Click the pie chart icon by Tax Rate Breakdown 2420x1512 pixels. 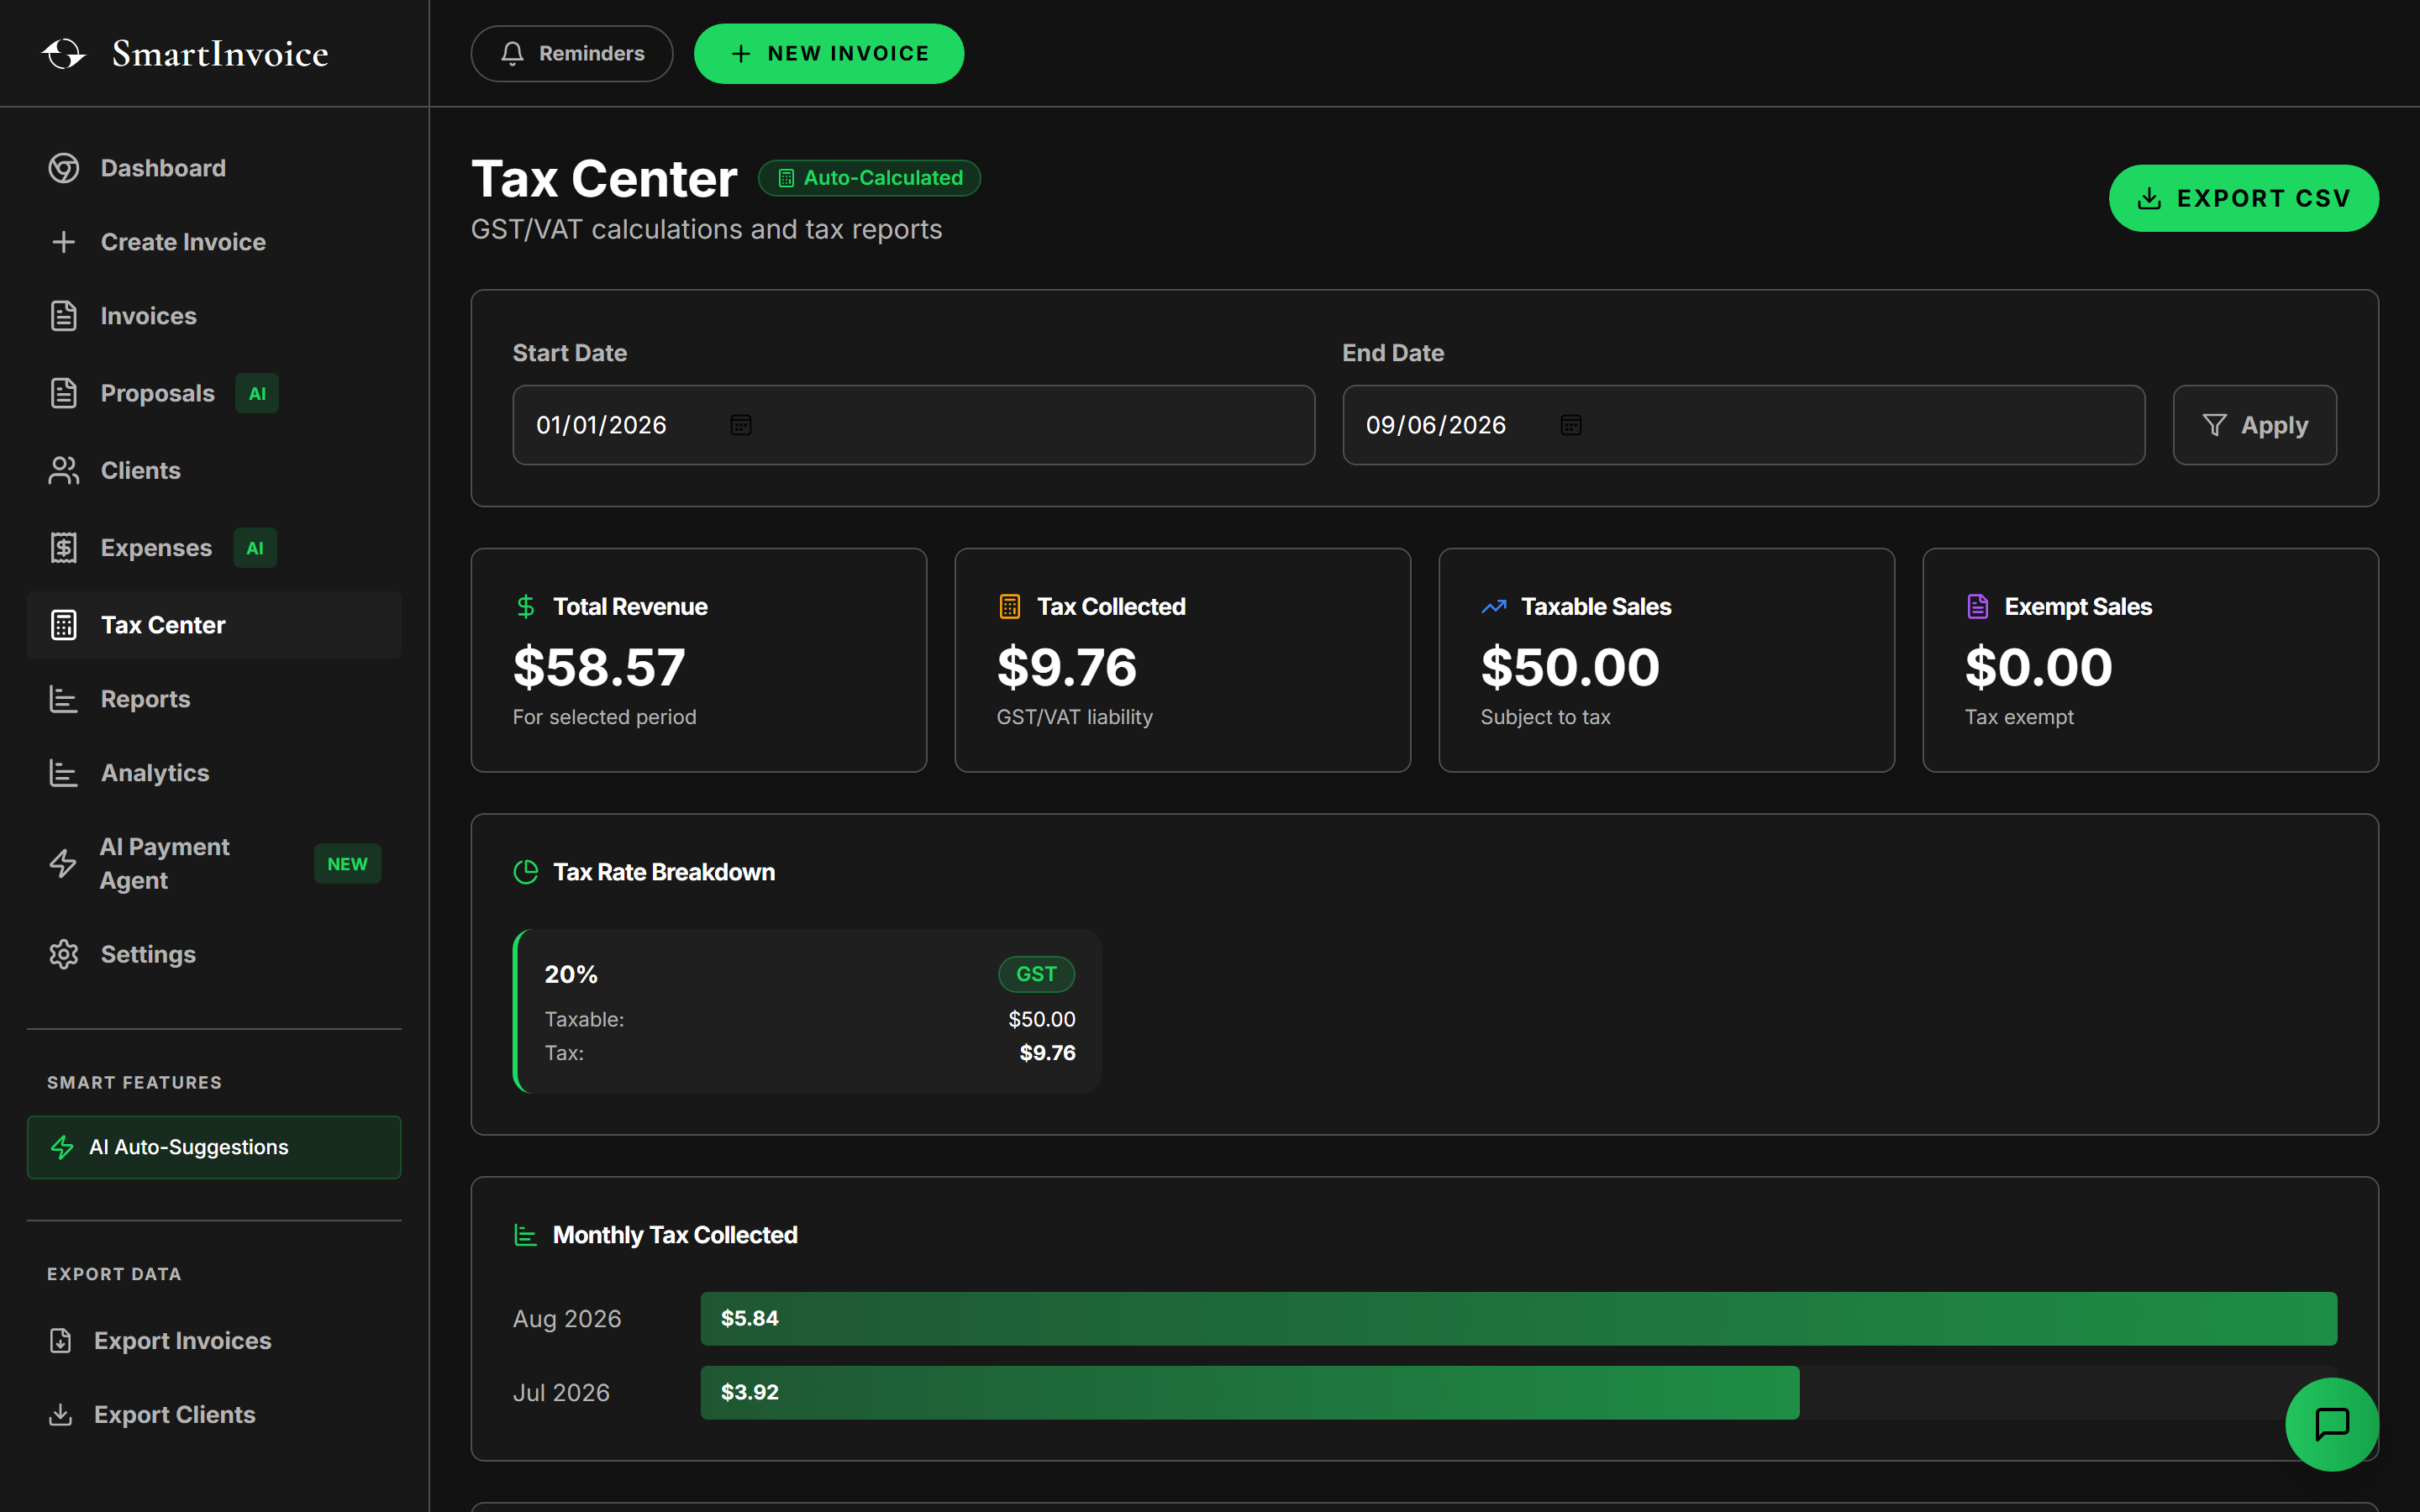(526, 872)
